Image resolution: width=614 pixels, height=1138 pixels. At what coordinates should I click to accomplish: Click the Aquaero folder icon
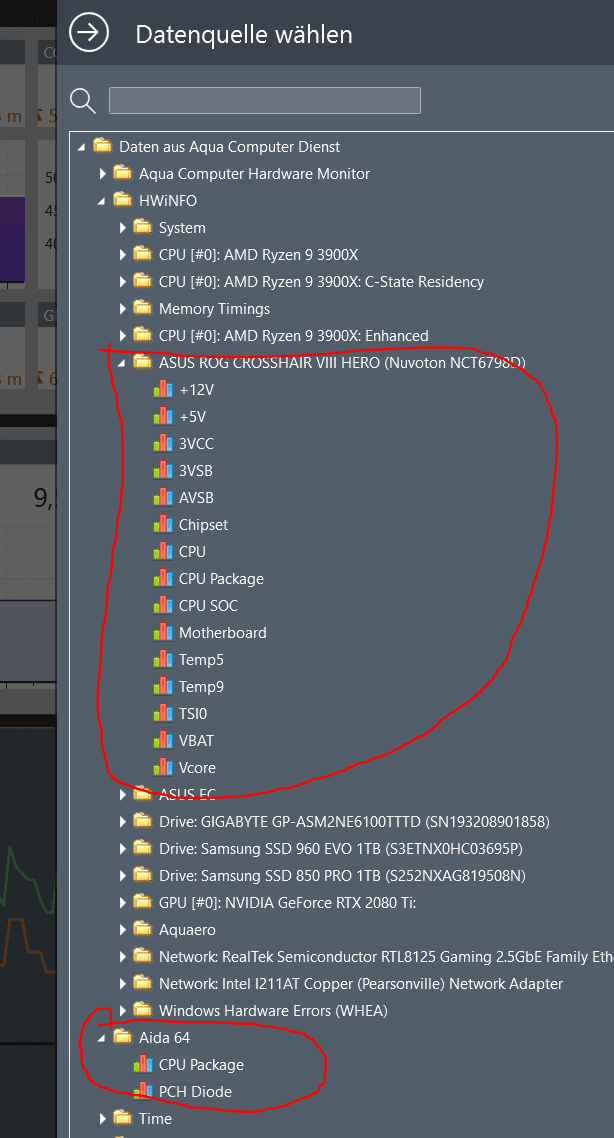coord(142,930)
